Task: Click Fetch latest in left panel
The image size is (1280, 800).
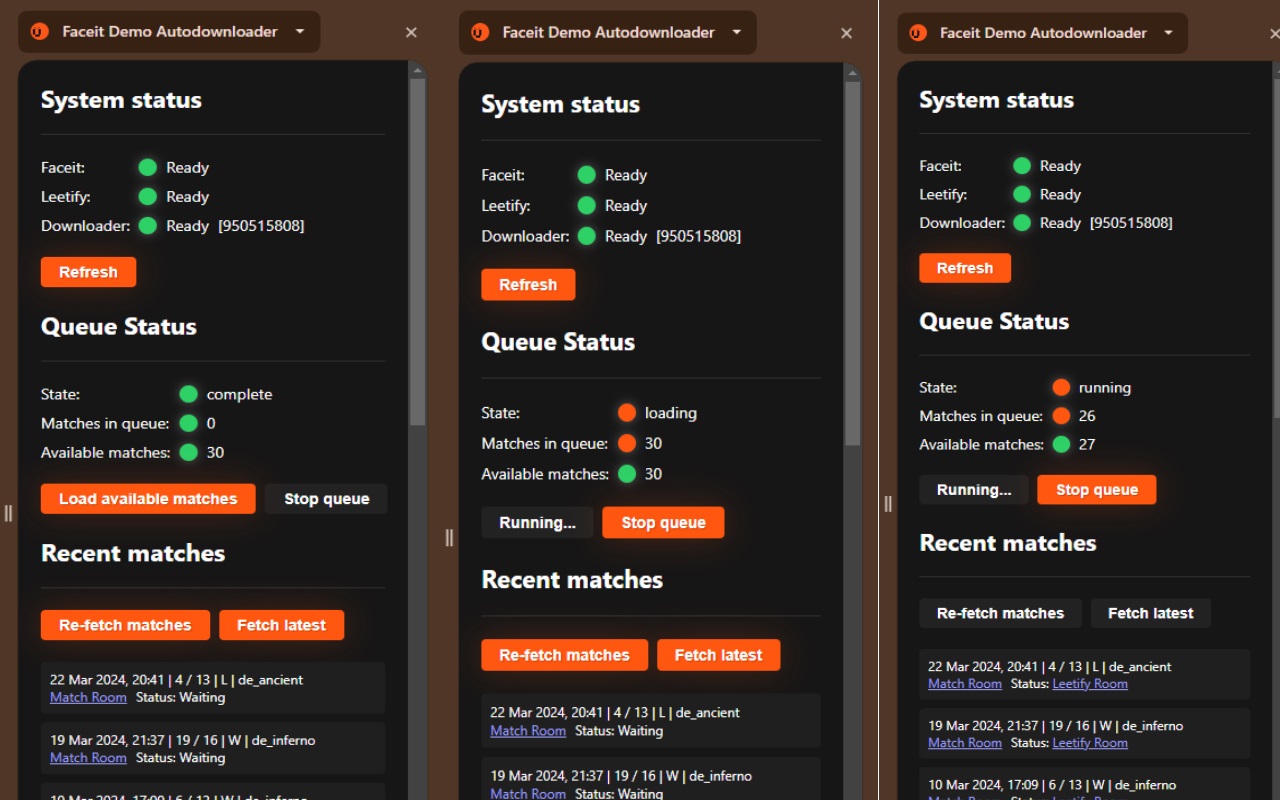Action: pyautogui.click(x=281, y=625)
